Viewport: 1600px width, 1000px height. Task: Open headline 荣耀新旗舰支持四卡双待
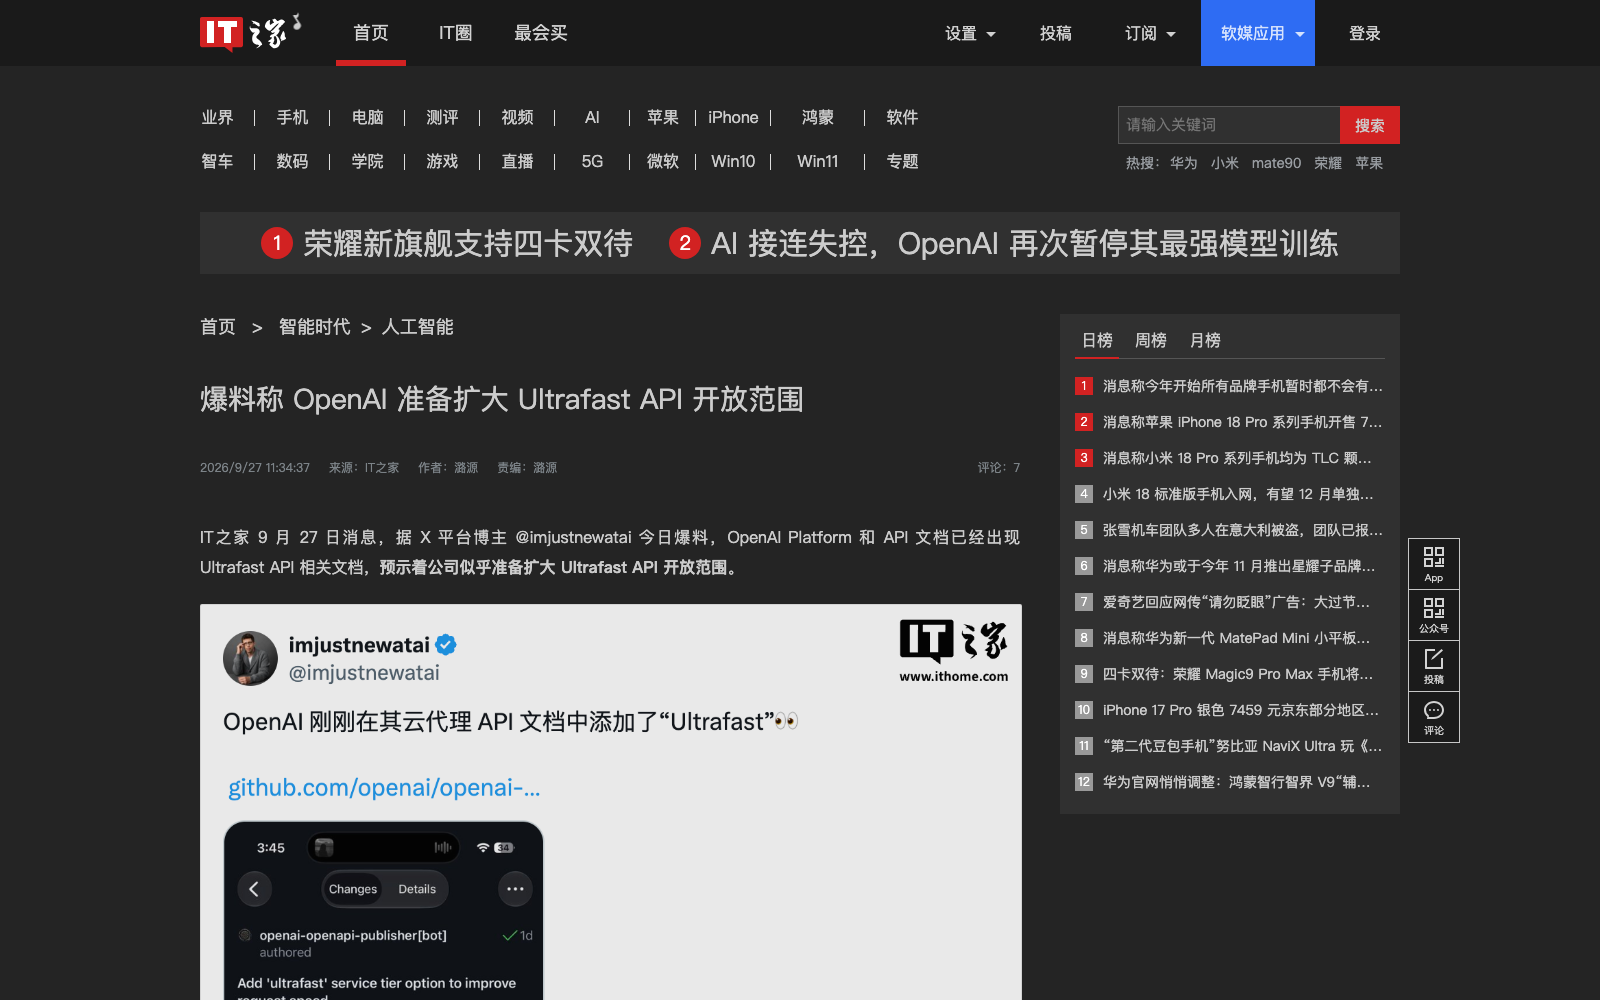click(468, 243)
